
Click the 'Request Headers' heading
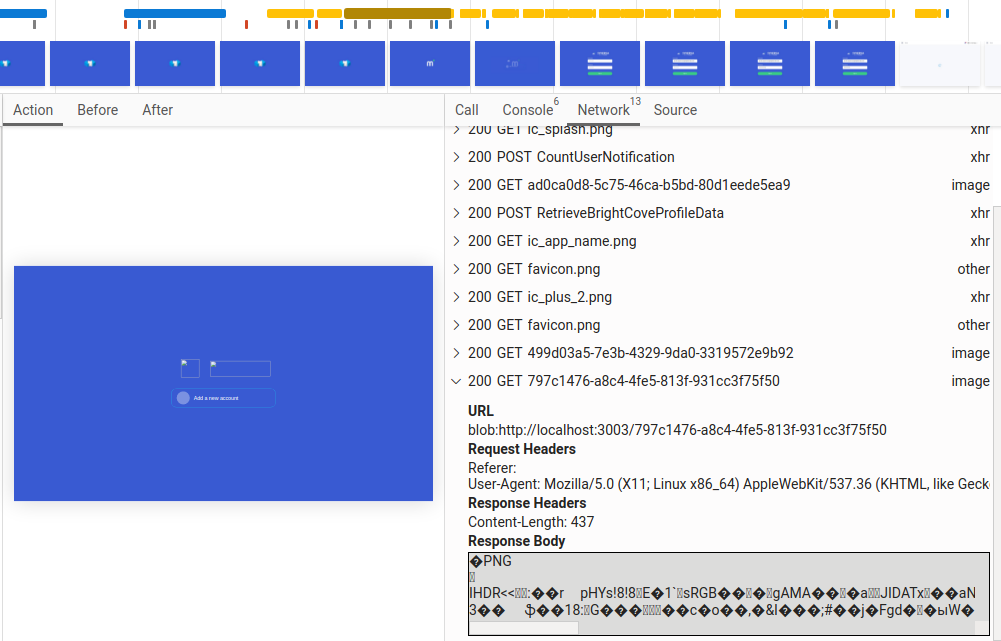pos(522,449)
